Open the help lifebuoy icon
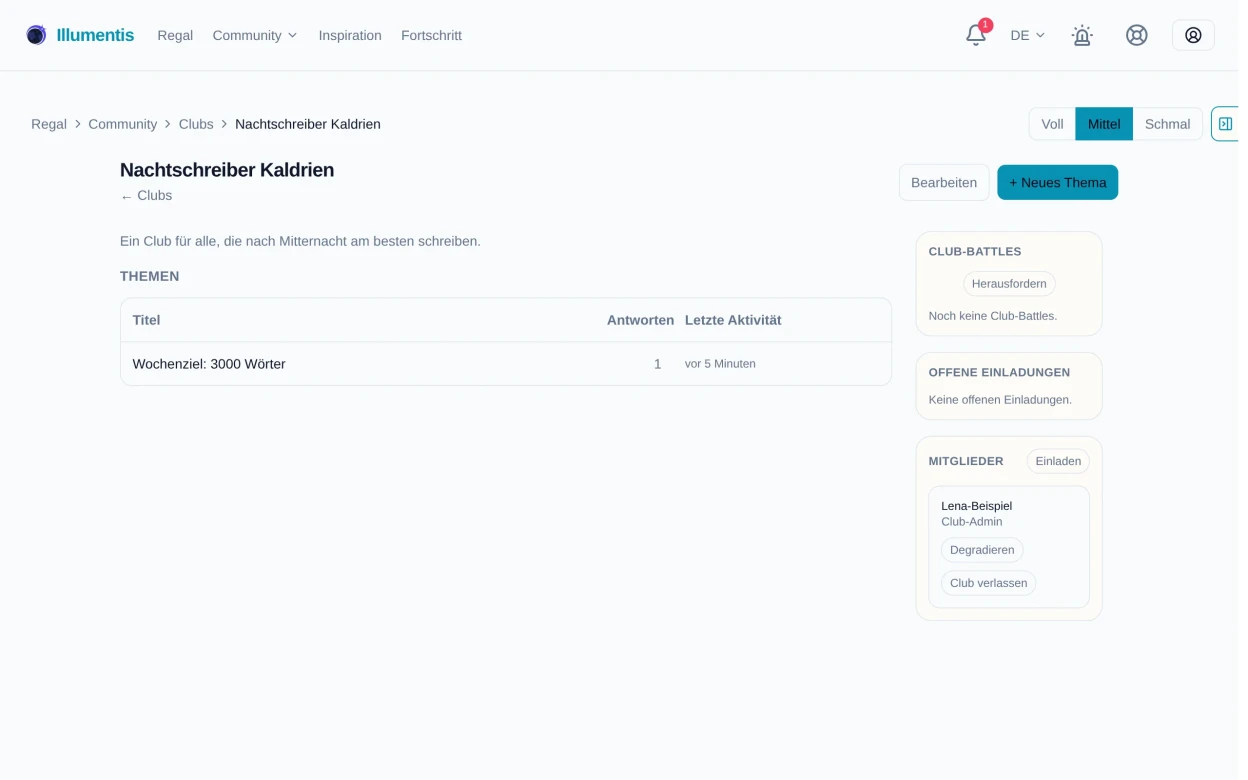This screenshot has height=780, width=1248. (x=1137, y=35)
